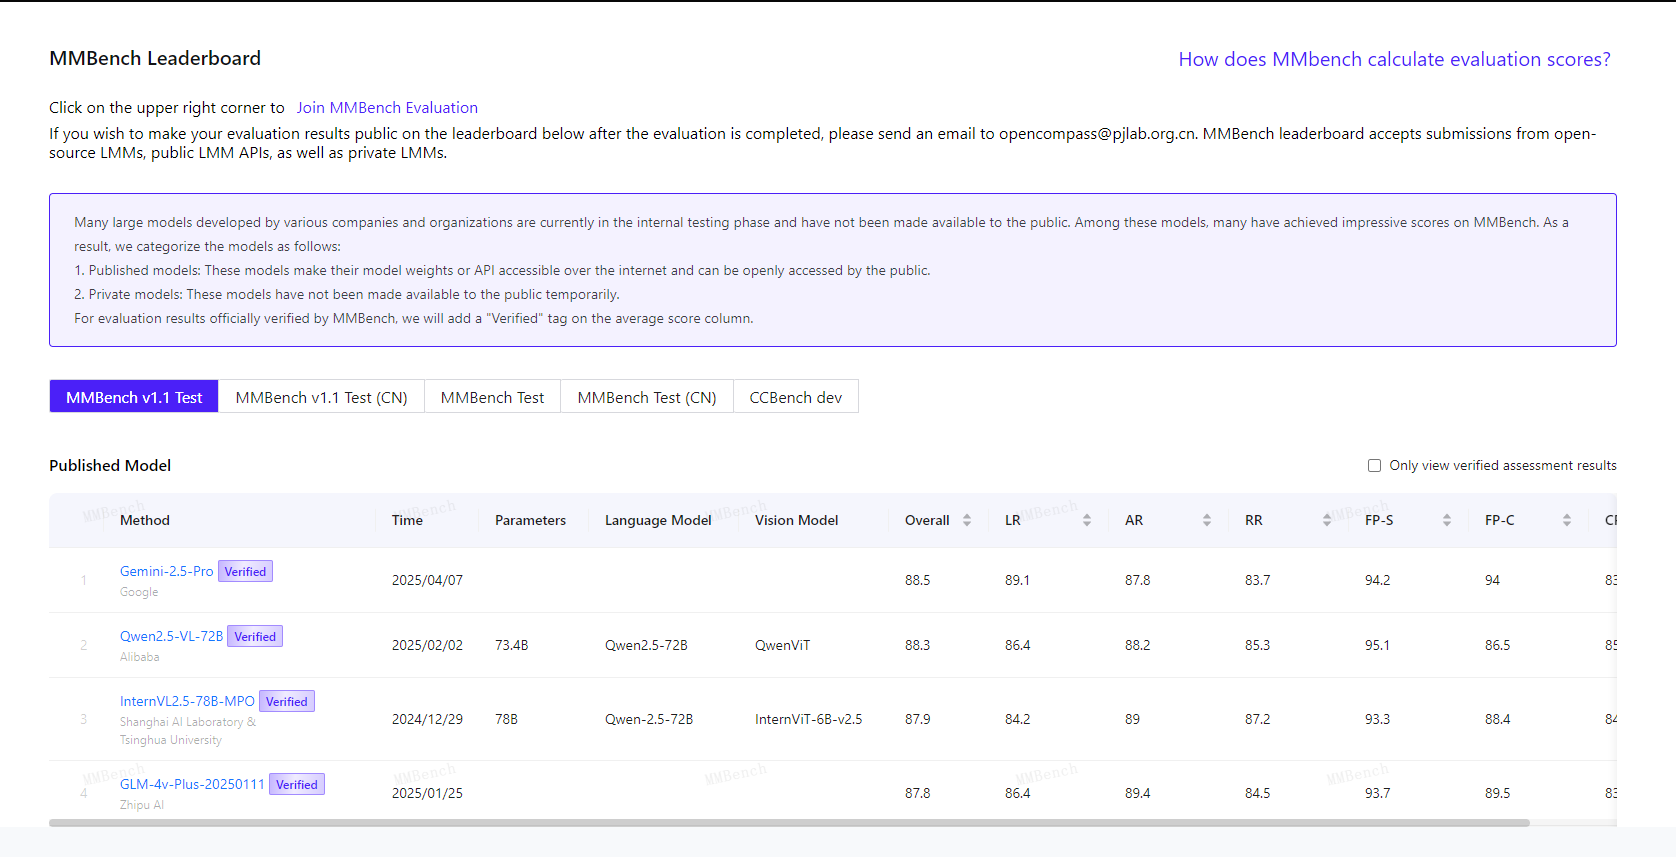Open the Gemini-2.5-Pro model link
The image size is (1676, 857).
click(166, 571)
